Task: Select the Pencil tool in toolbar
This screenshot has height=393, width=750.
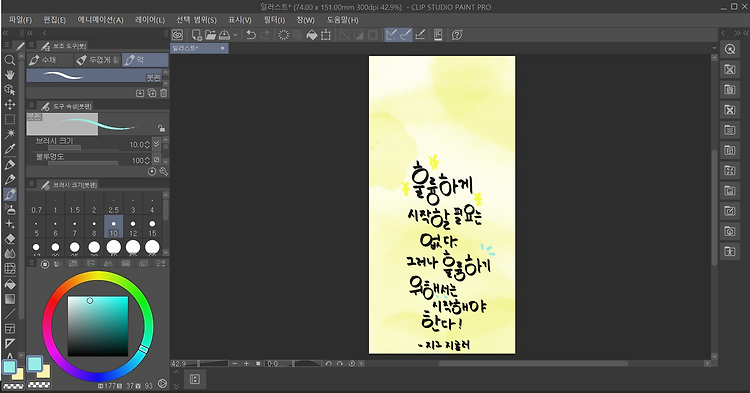Action: [x=10, y=180]
